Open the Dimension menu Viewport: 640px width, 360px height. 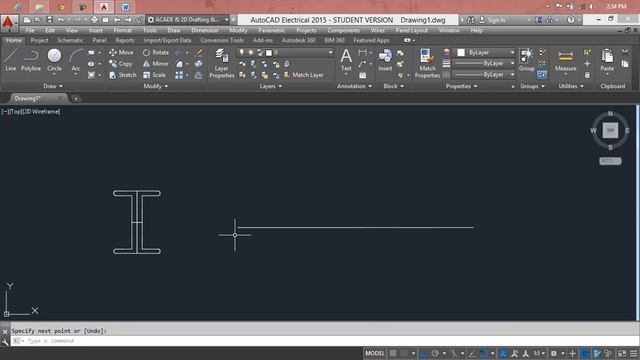point(204,30)
